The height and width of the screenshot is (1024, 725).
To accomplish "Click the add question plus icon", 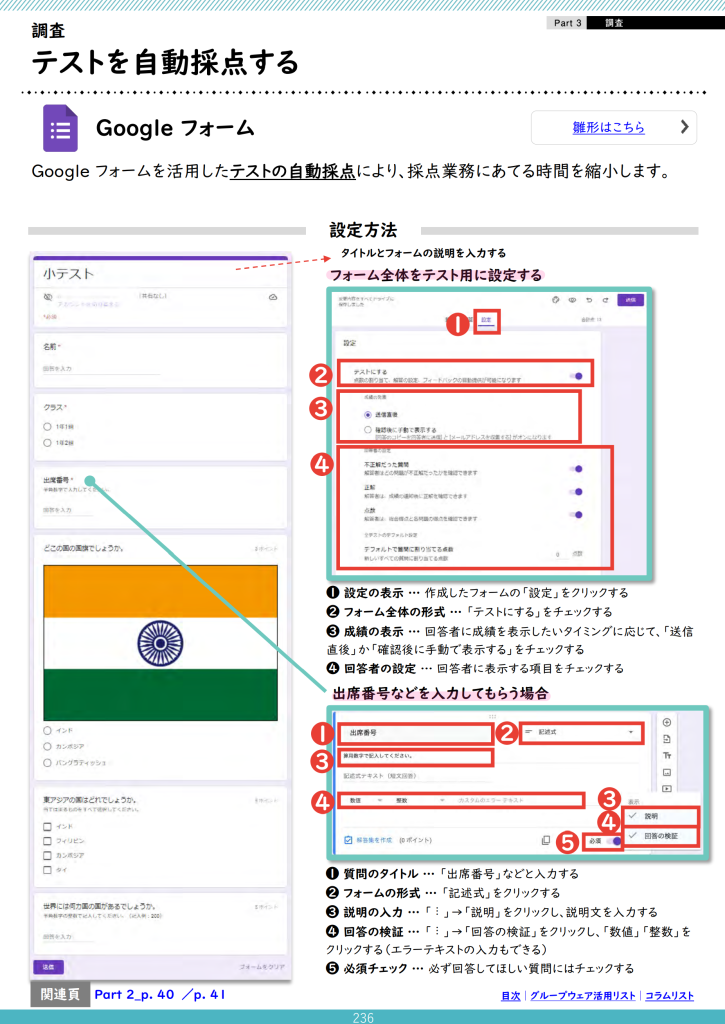I will pyautogui.click(x=667, y=722).
